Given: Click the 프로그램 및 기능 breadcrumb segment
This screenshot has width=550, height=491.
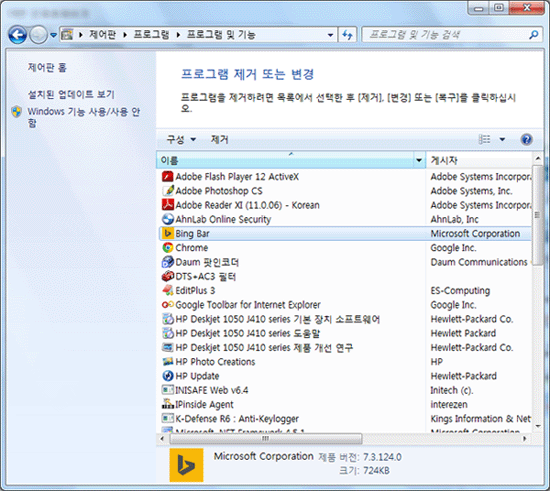Looking at the screenshot, I should 221,35.
